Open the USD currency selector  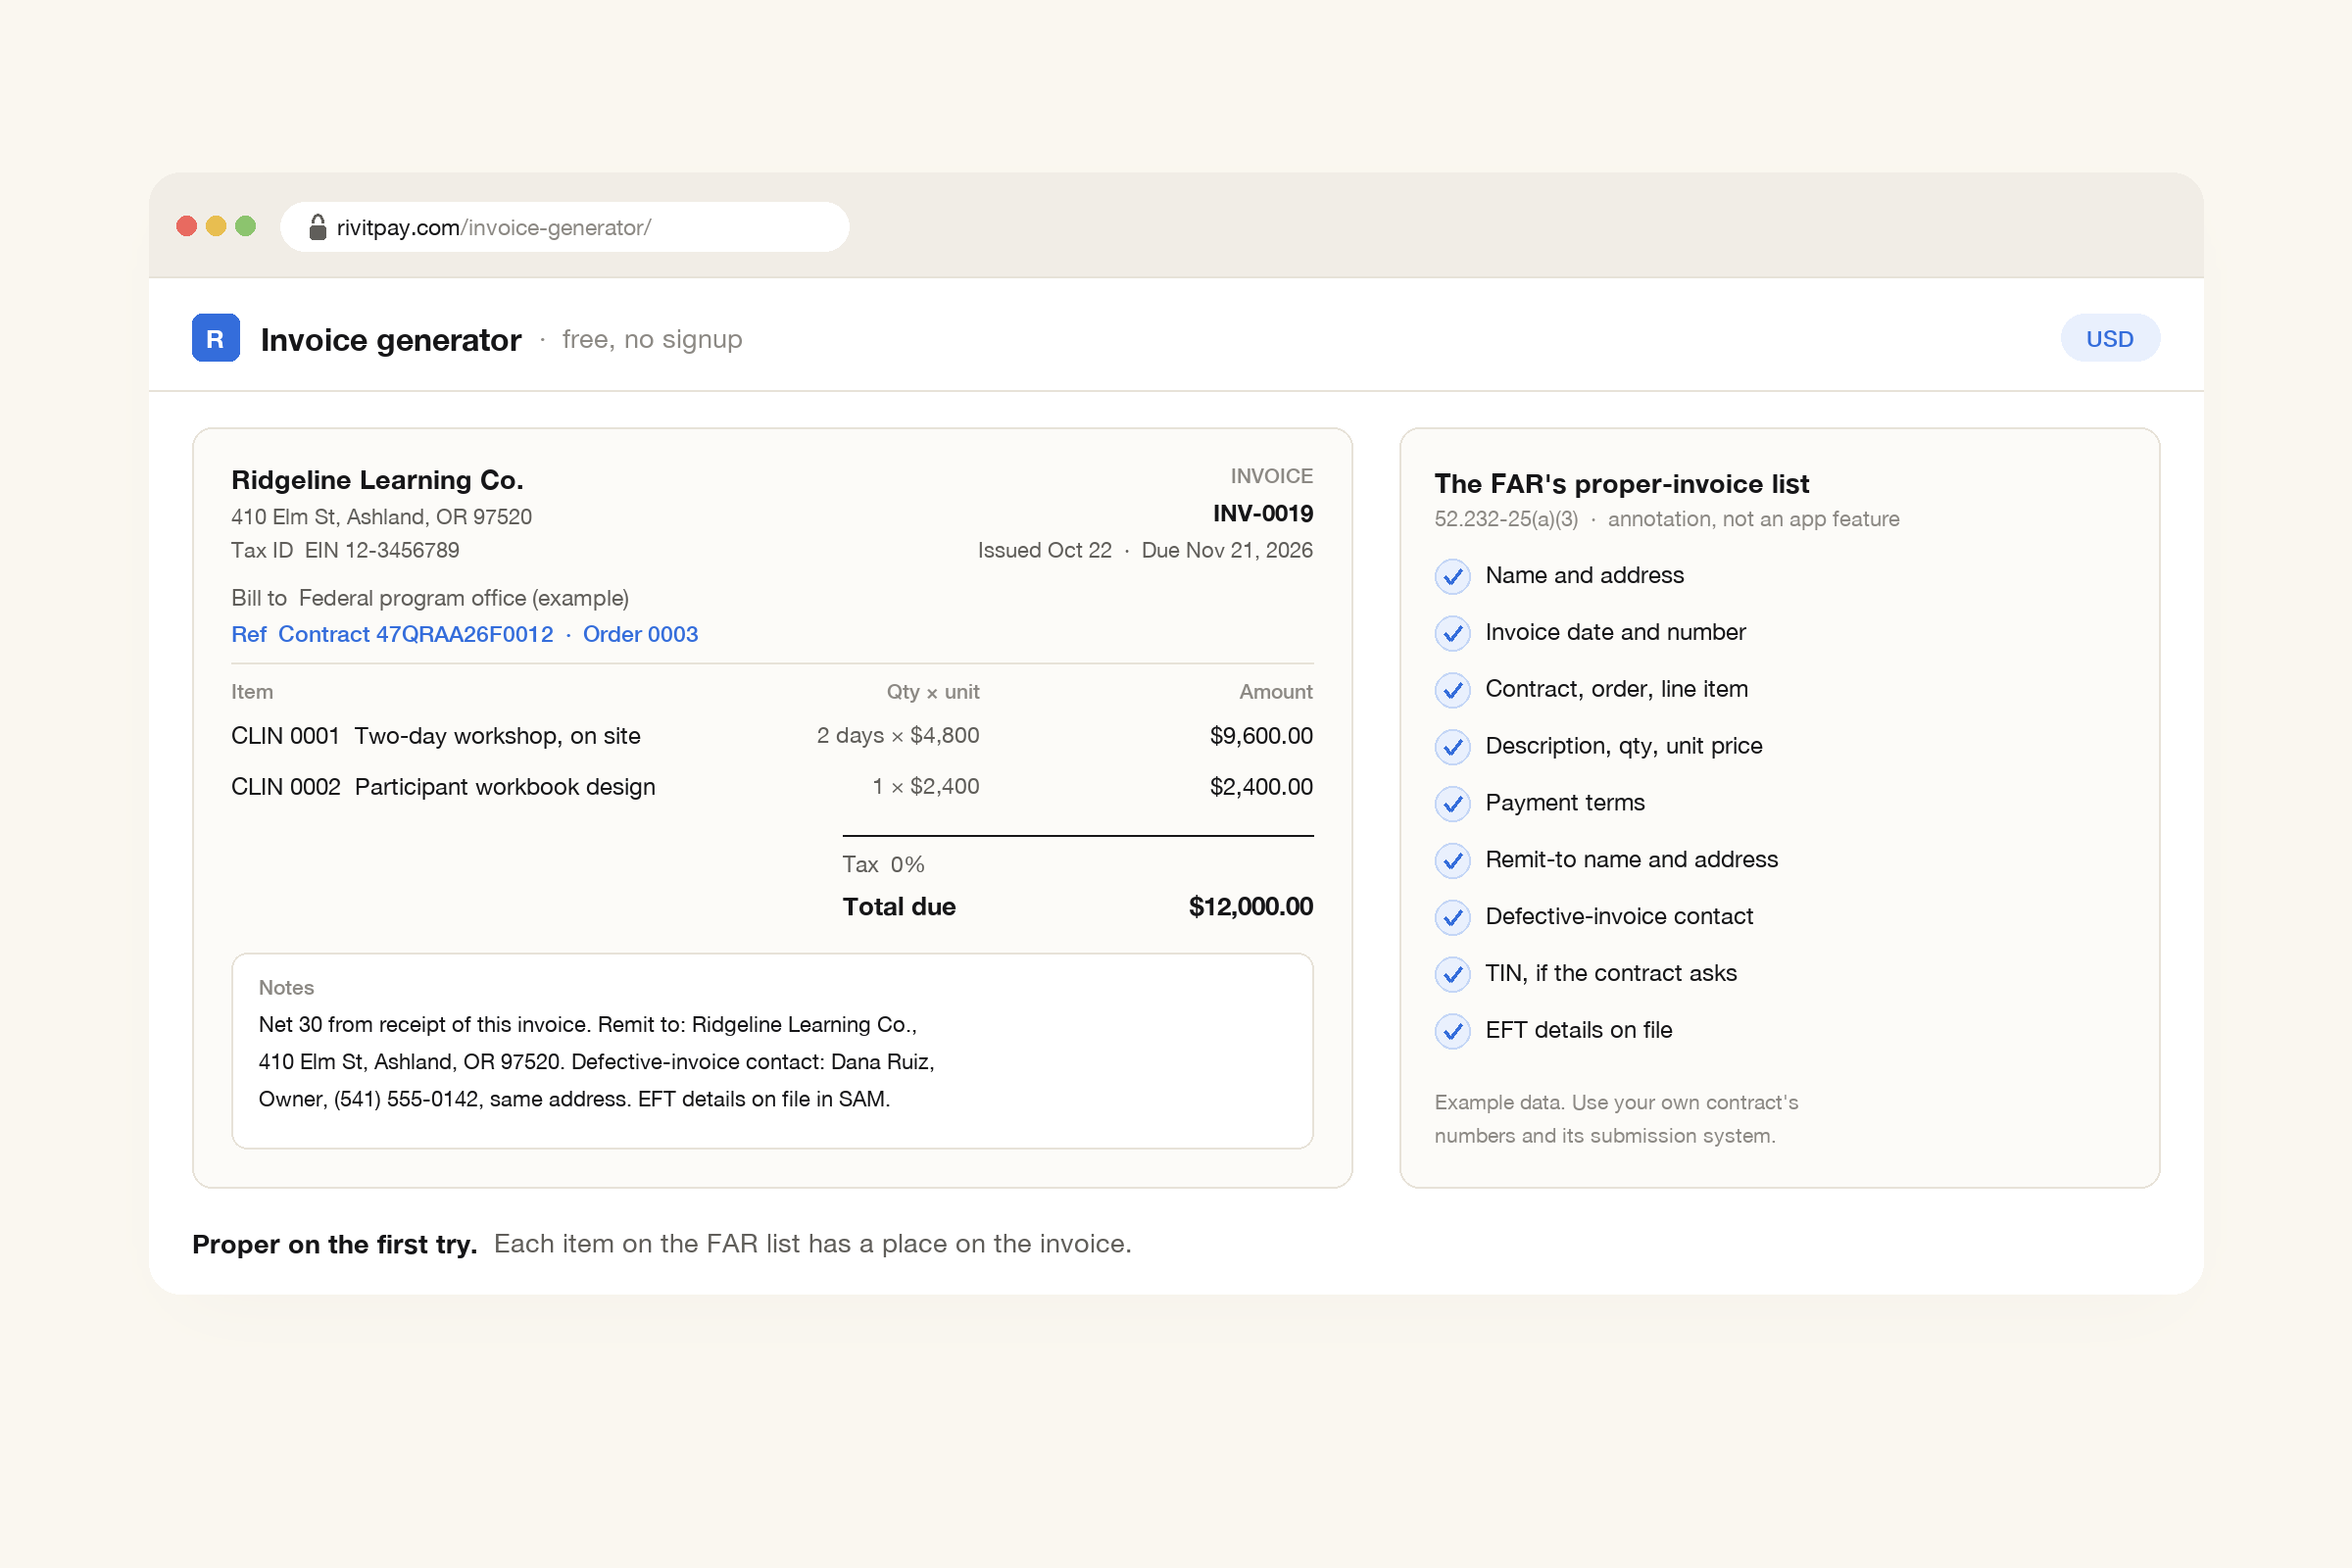pos(2109,339)
